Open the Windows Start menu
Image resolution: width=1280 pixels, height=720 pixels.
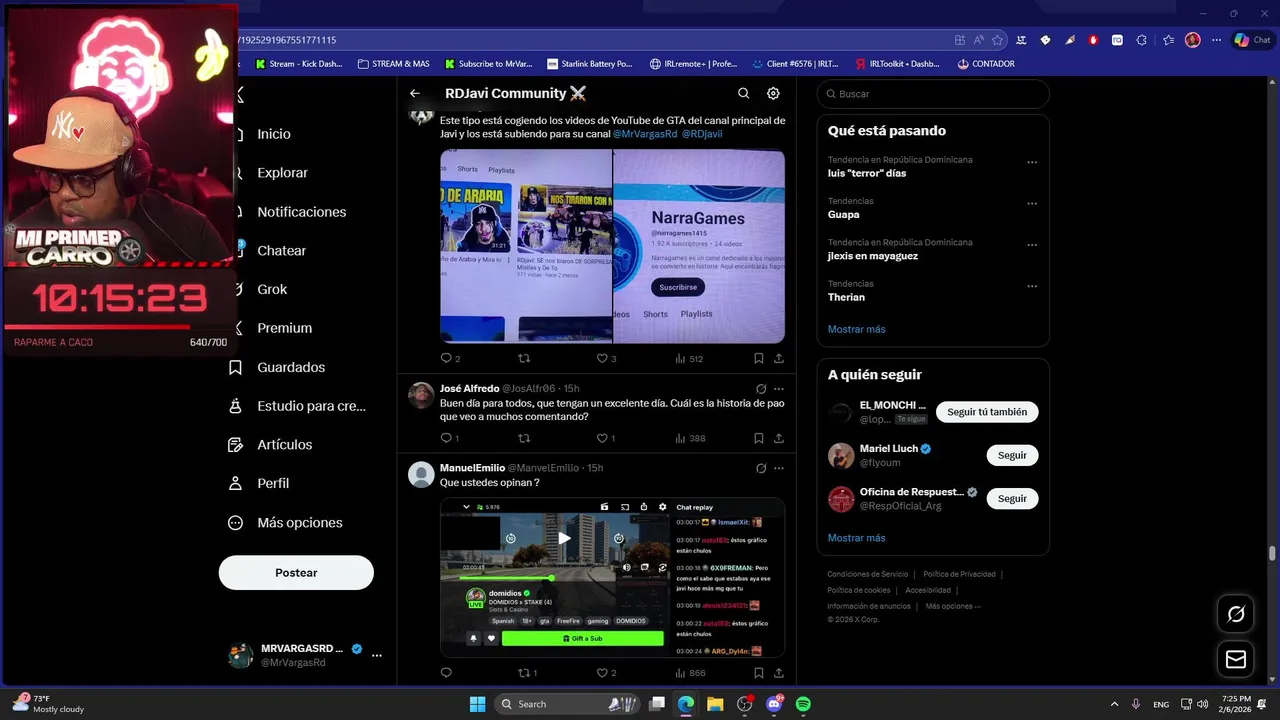point(477,704)
